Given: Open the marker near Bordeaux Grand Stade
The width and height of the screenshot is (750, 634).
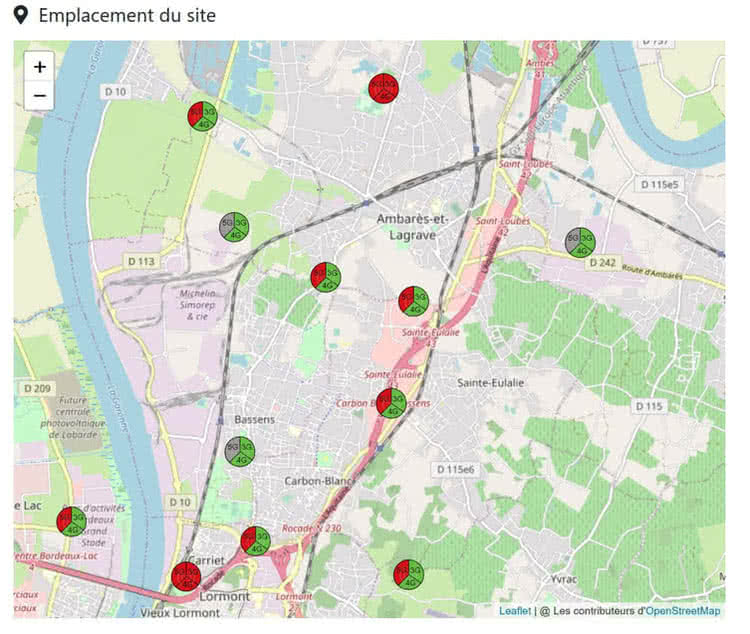Looking at the screenshot, I should (x=71, y=521).
